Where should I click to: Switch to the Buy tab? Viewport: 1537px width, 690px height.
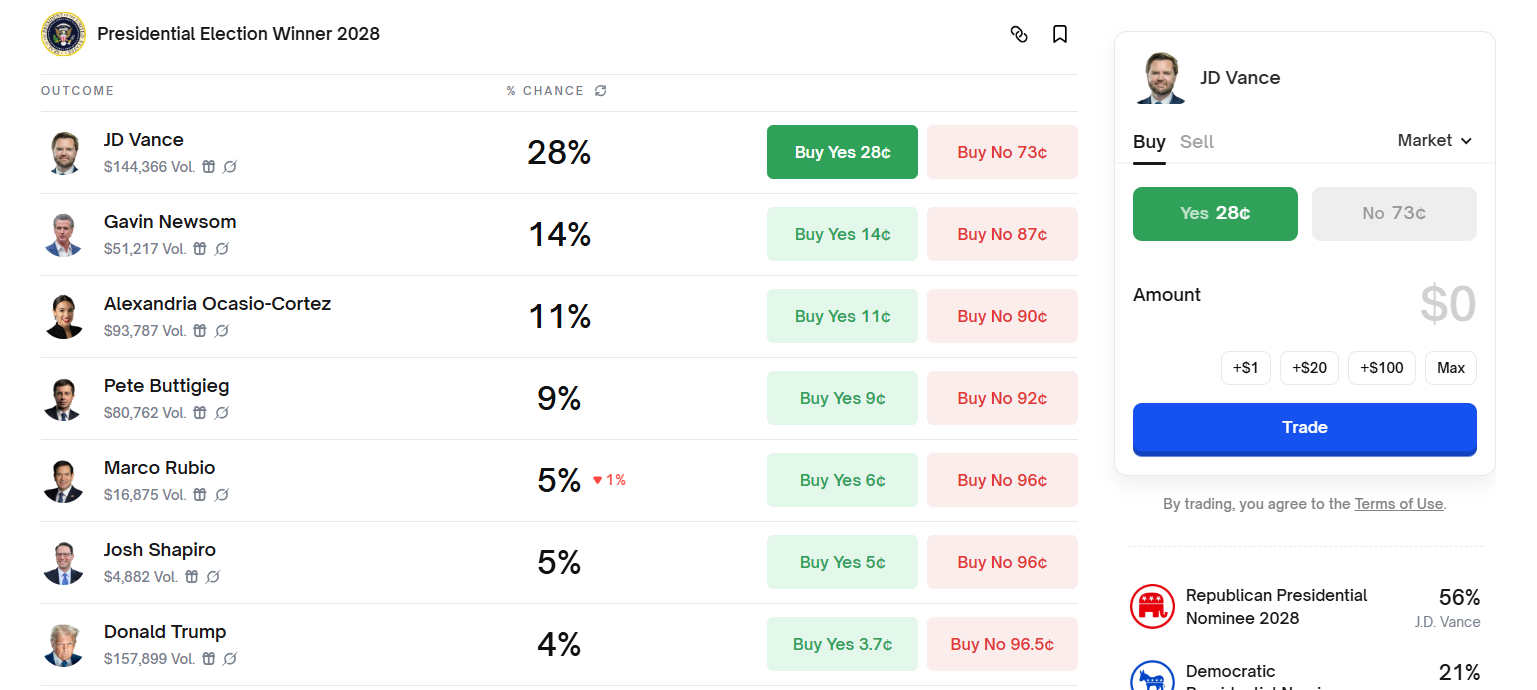(x=1149, y=142)
